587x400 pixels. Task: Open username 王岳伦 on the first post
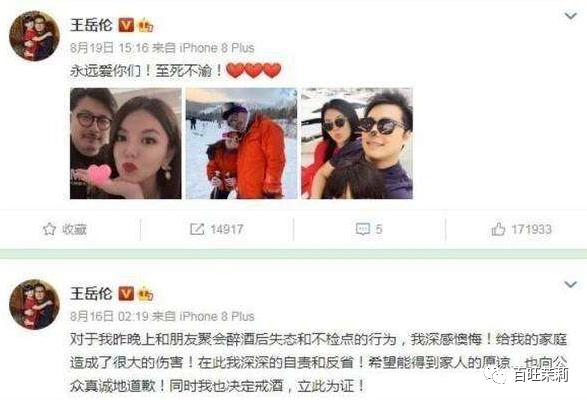(x=91, y=25)
